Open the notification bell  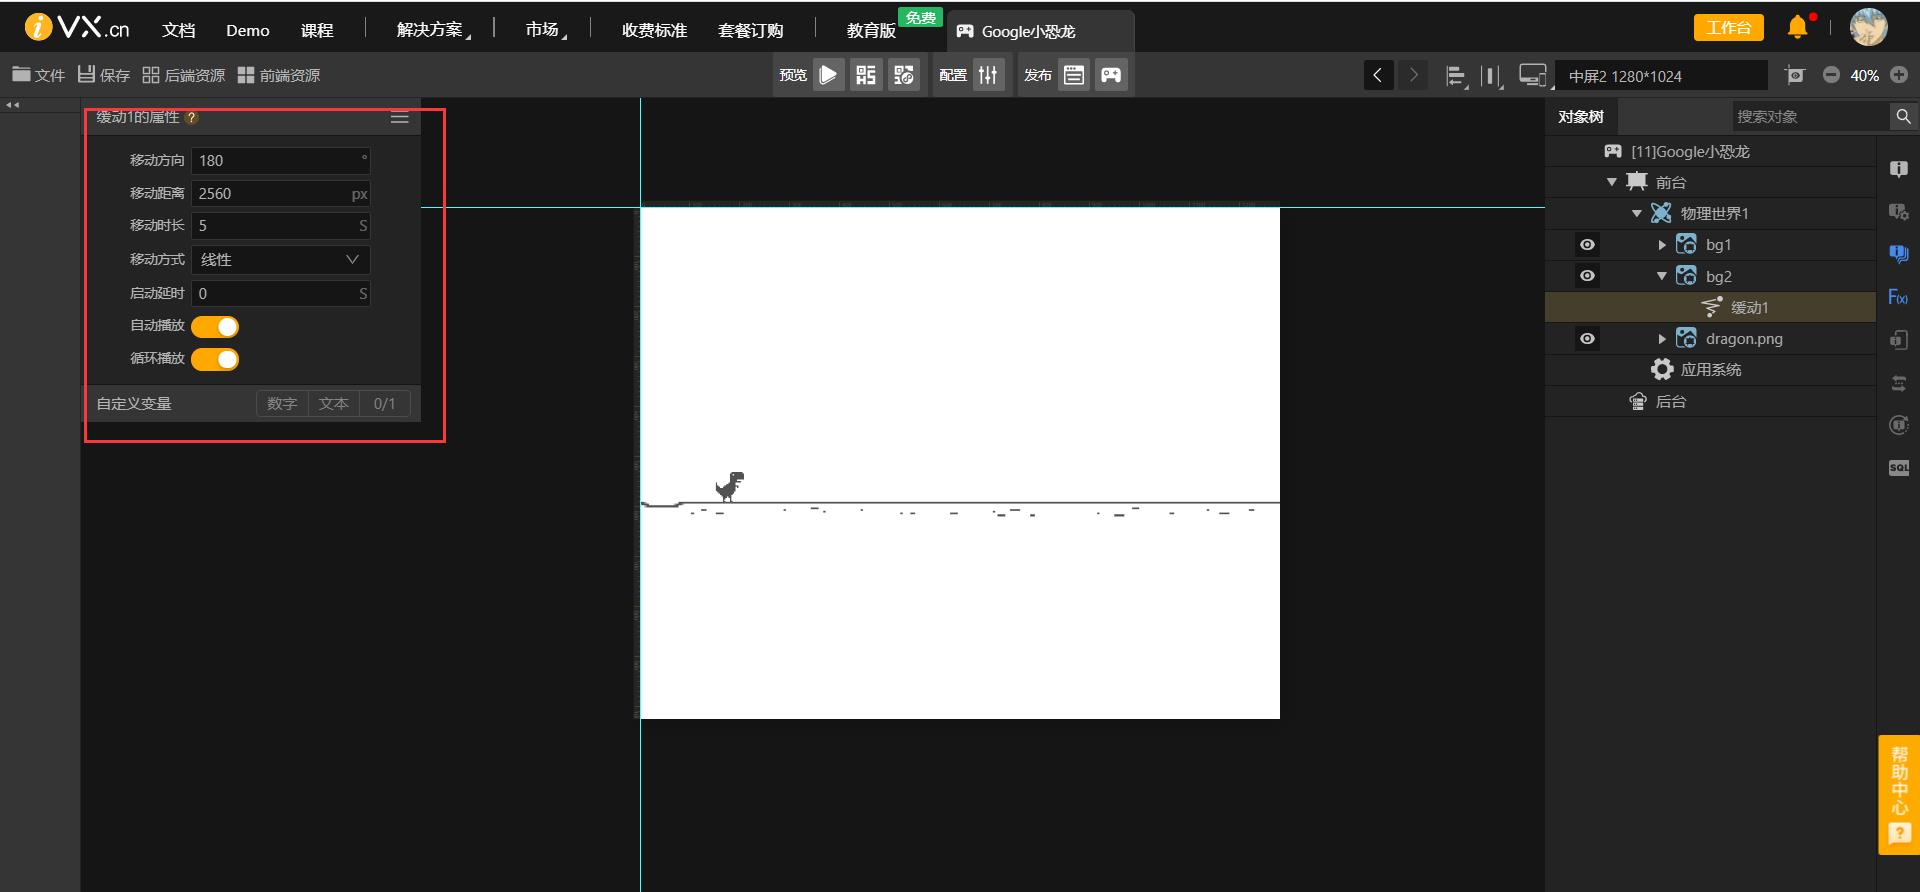pyautogui.click(x=1798, y=27)
